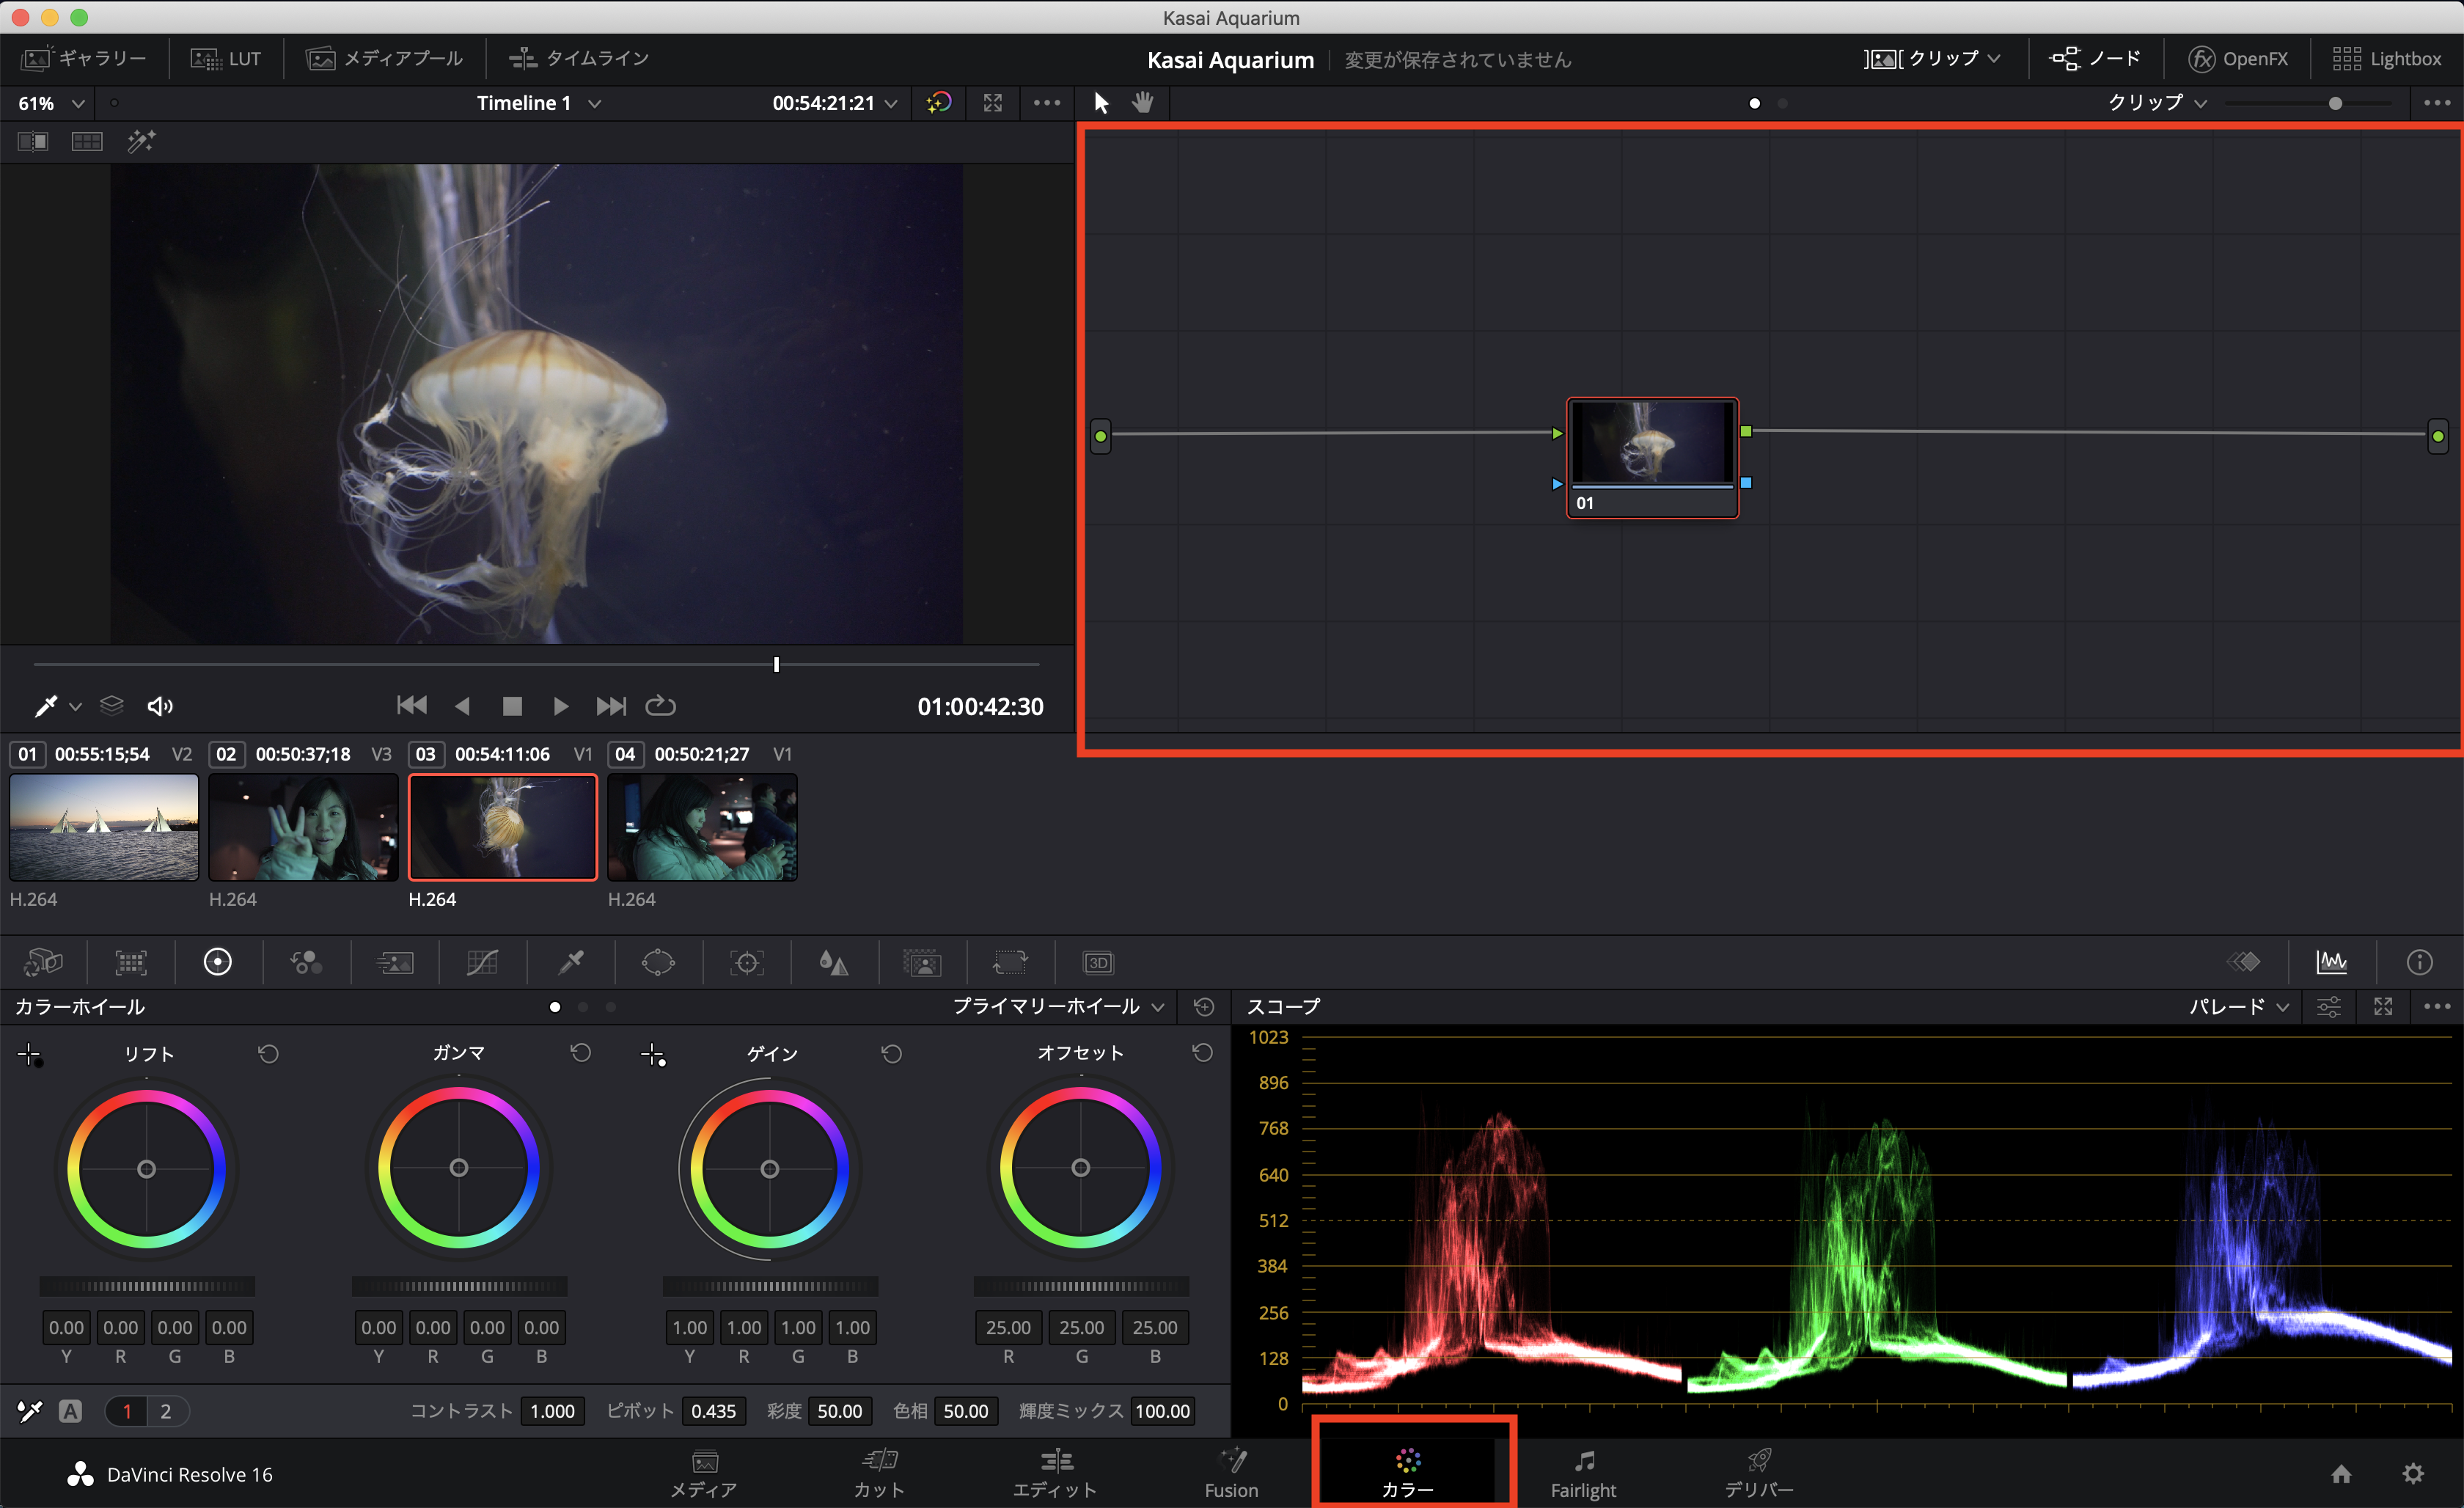Screen dimensions: 2464x1508
Task: Select clip 02 thumbnail of waving woman
Action: (303, 827)
